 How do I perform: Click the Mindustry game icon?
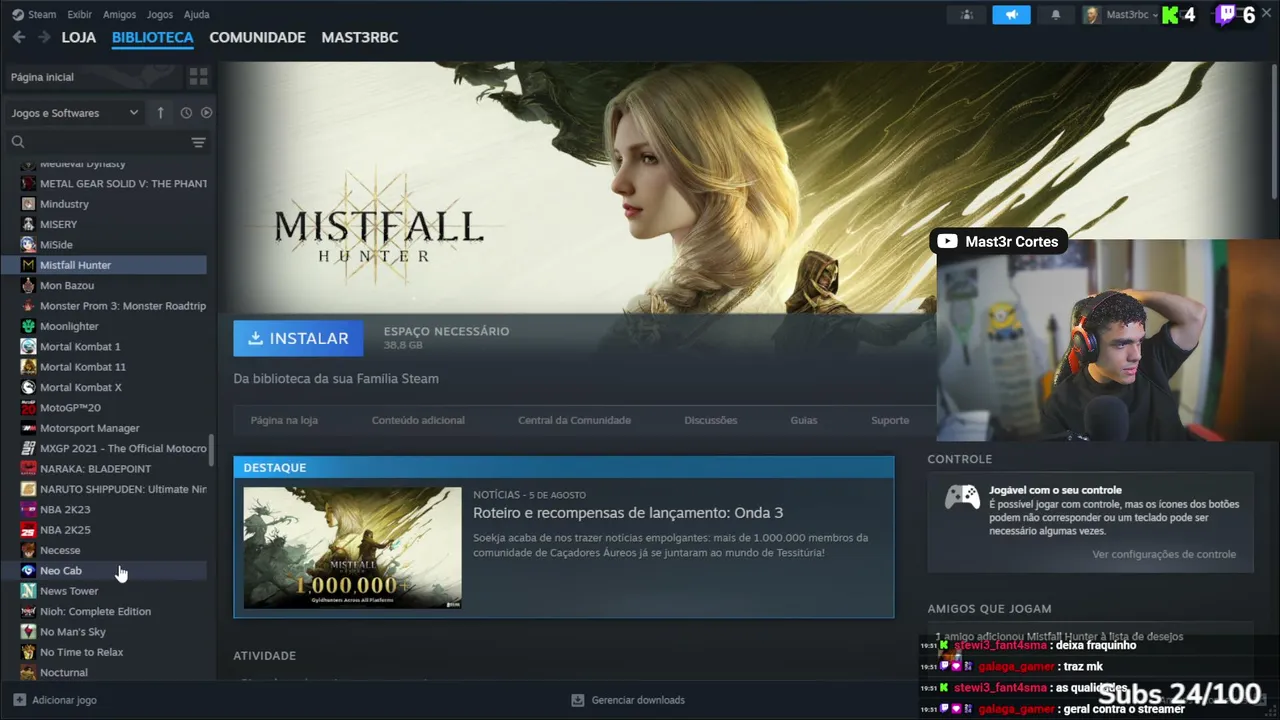click(x=29, y=204)
